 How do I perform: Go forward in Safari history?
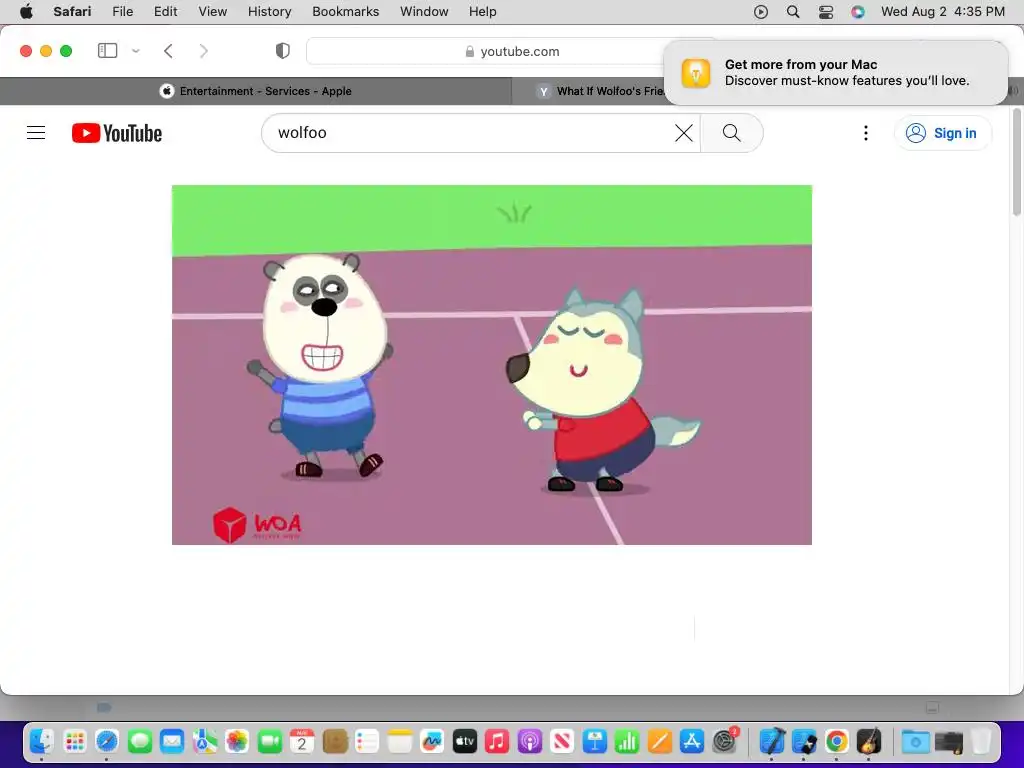[204, 51]
